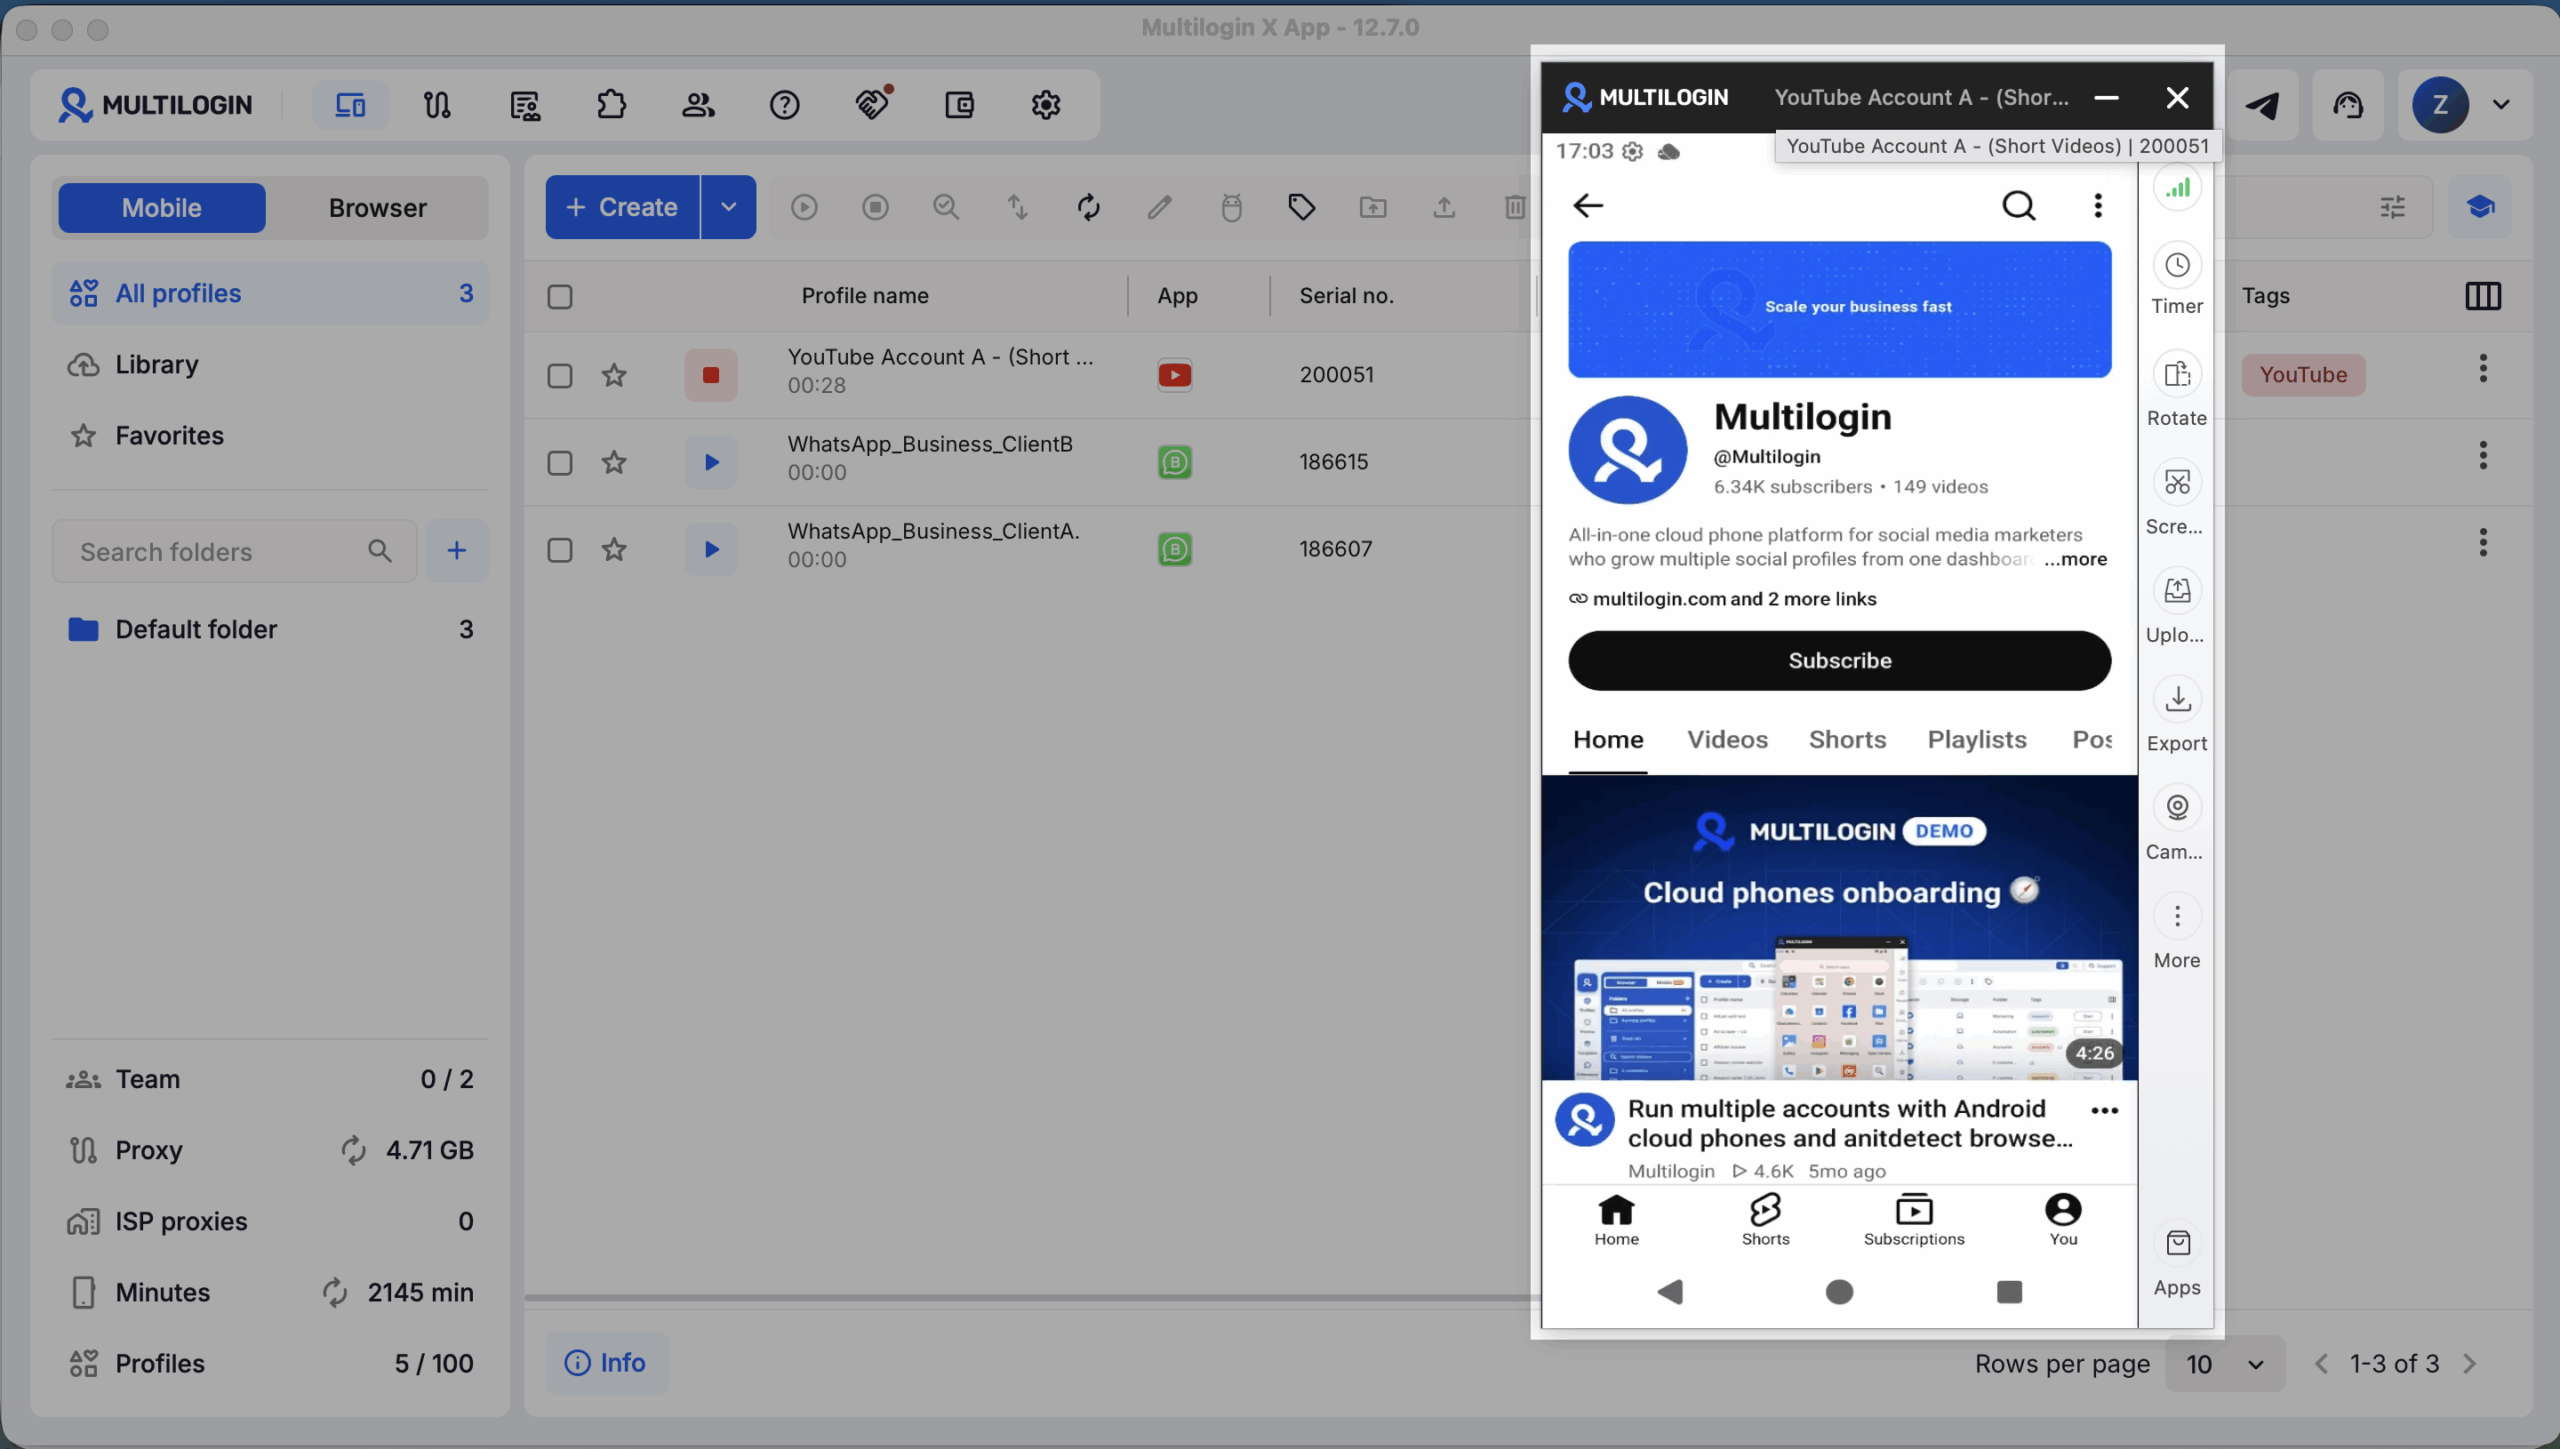The image size is (2560, 1449).
Task: Click the export upload toolbar icon
Action: pos(1444,207)
